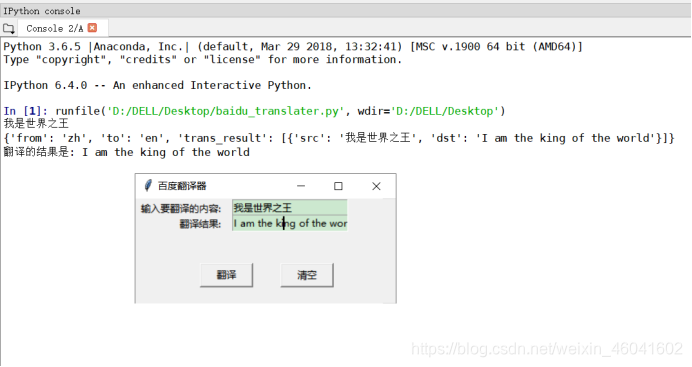Click the 翻译结果 label
This screenshot has width=692, height=367.
(200, 224)
